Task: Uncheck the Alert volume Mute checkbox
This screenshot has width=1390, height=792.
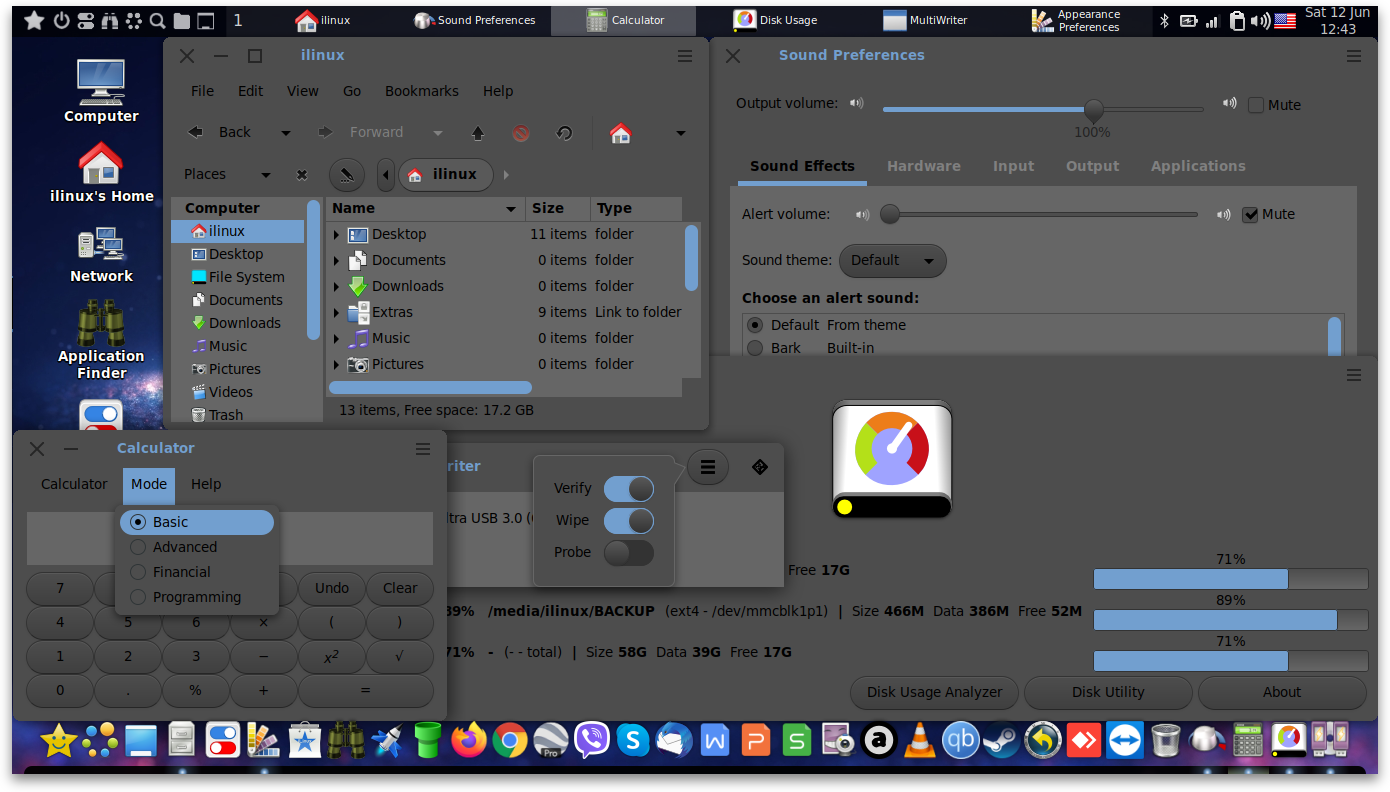Action: [x=1250, y=214]
